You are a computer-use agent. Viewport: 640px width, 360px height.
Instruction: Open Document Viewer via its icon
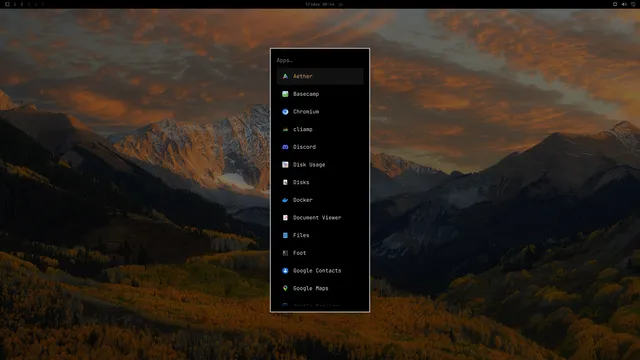point(285,218)
